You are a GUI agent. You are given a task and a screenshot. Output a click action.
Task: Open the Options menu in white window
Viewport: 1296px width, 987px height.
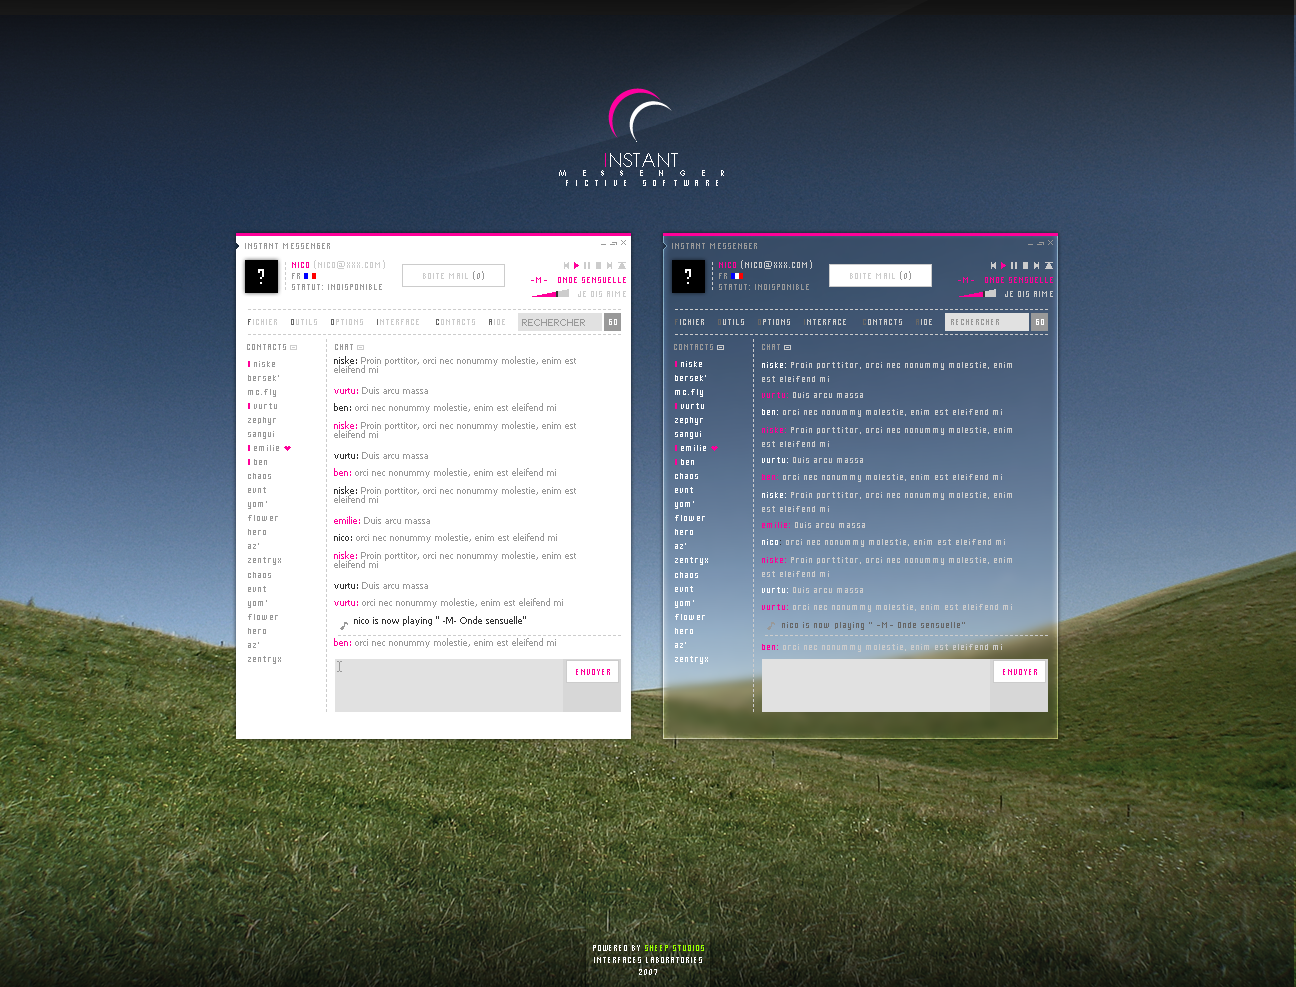click(x=347, y=322)
